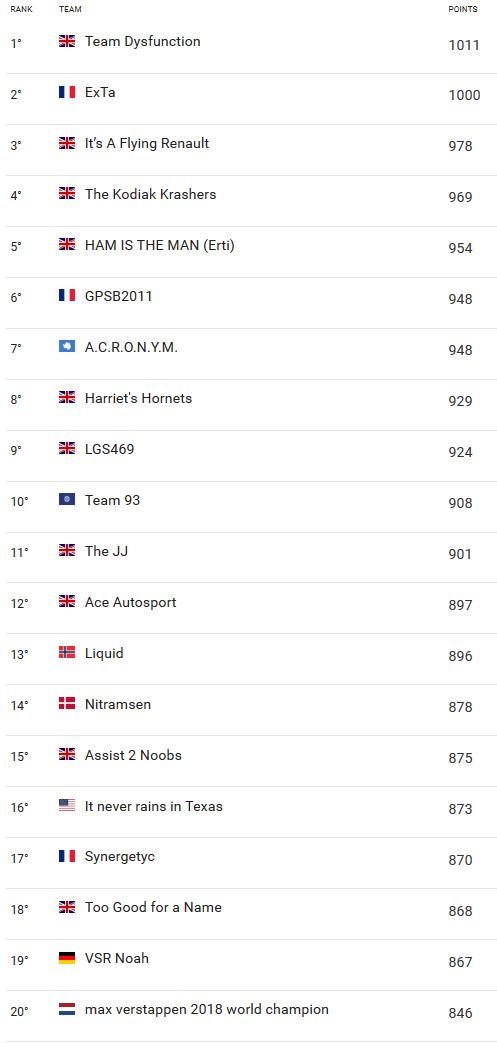The width and height of the screenshot is (497, 1043).
Task: Click the Dutch flag beside max verstappen team
Action: [67, 1009]
